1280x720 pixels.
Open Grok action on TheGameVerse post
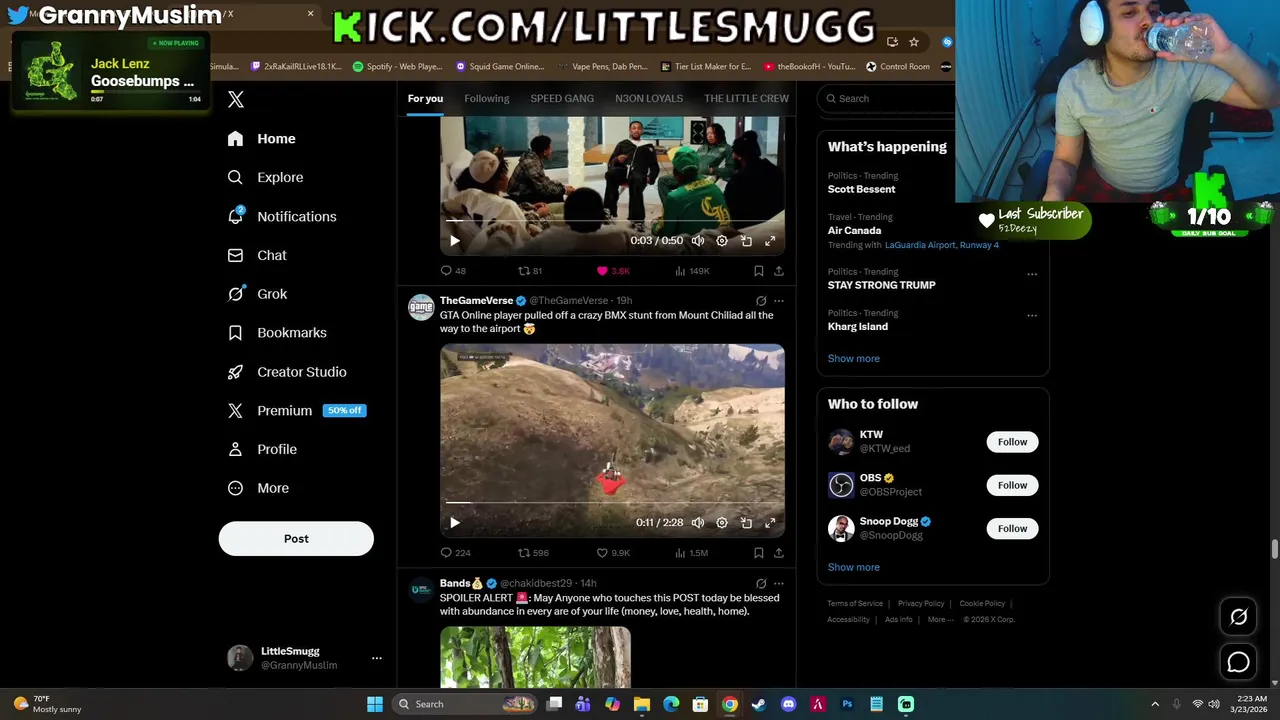761,301
